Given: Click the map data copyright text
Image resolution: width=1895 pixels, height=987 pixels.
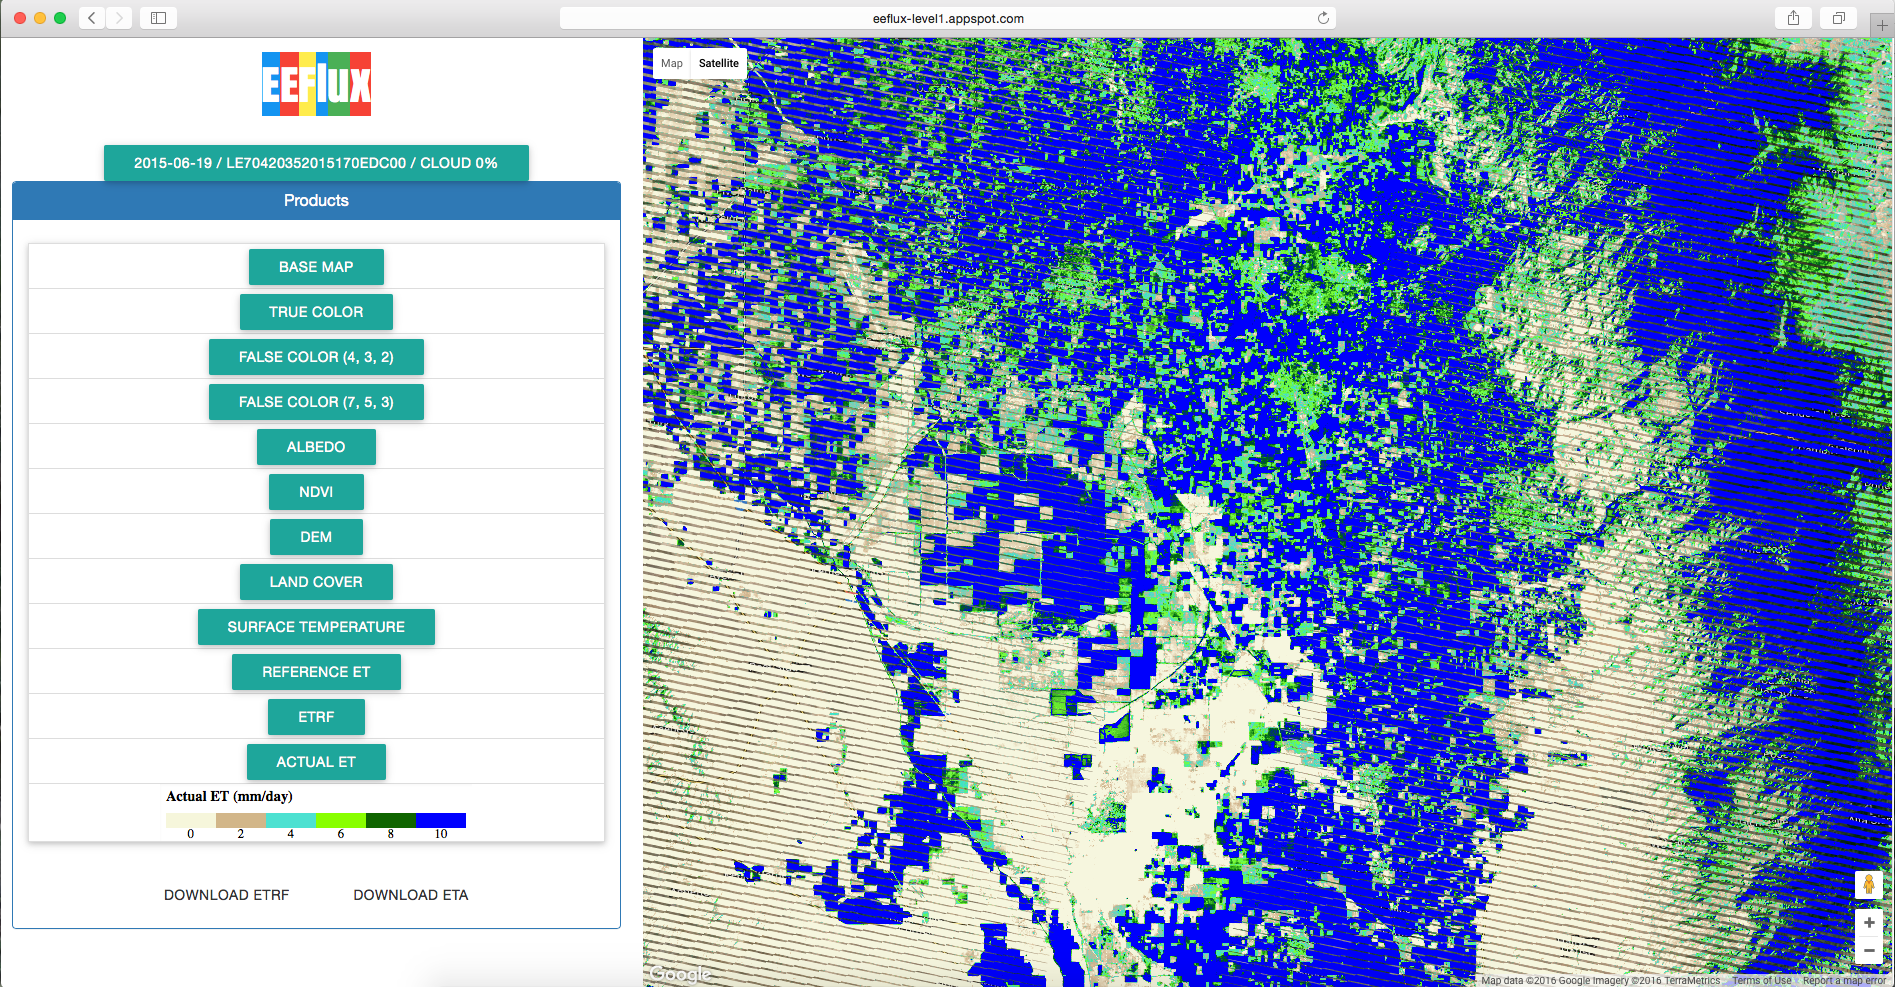Looking at the screenshot, I should (1600, 981).
